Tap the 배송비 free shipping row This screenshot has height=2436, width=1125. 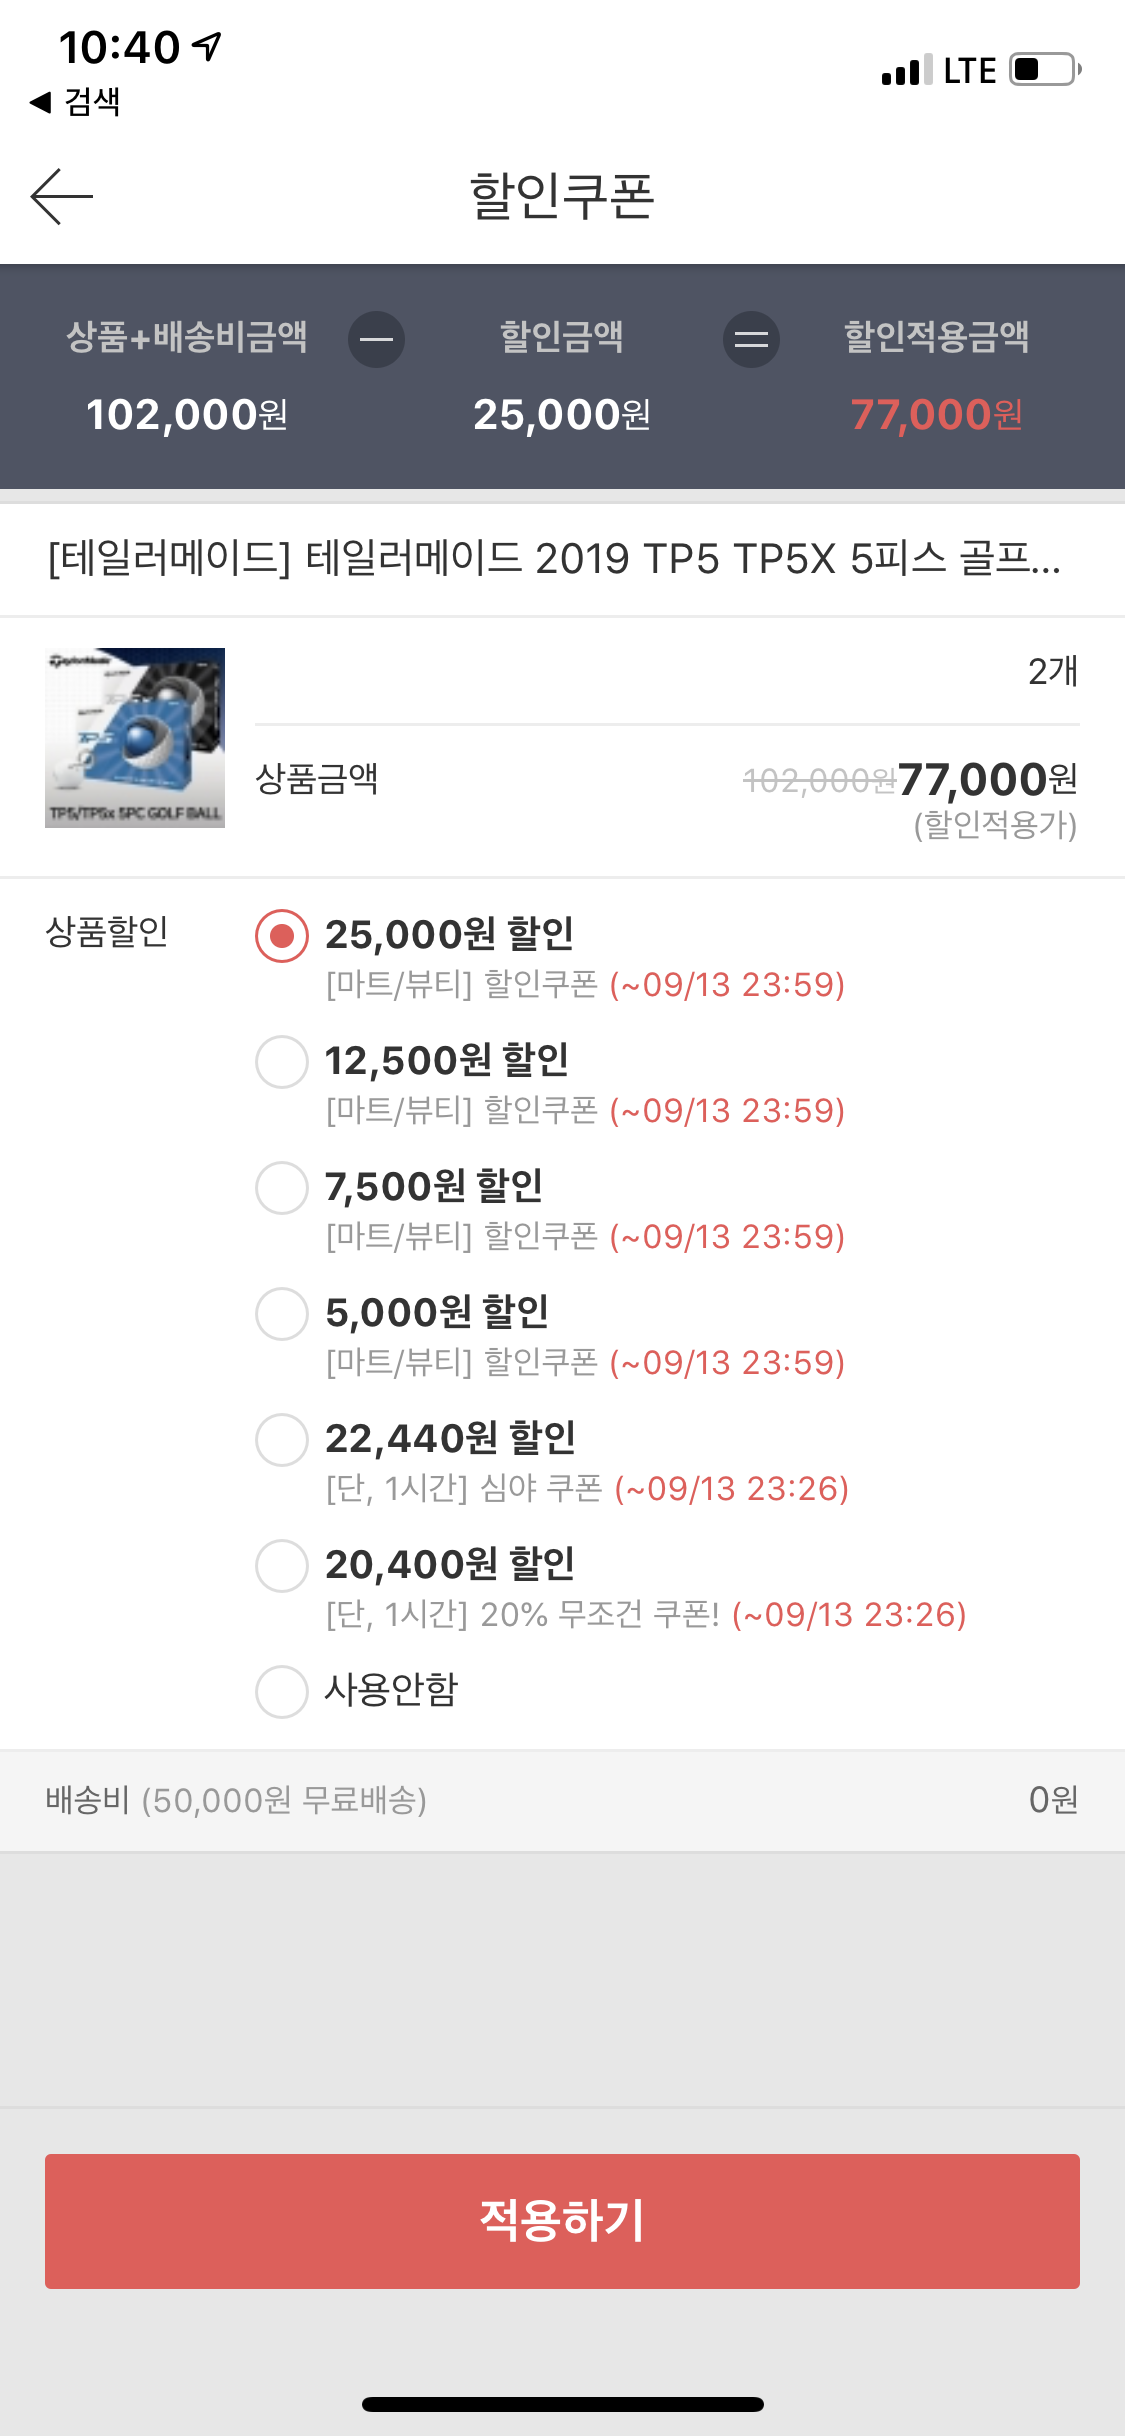click(562, 1800)
